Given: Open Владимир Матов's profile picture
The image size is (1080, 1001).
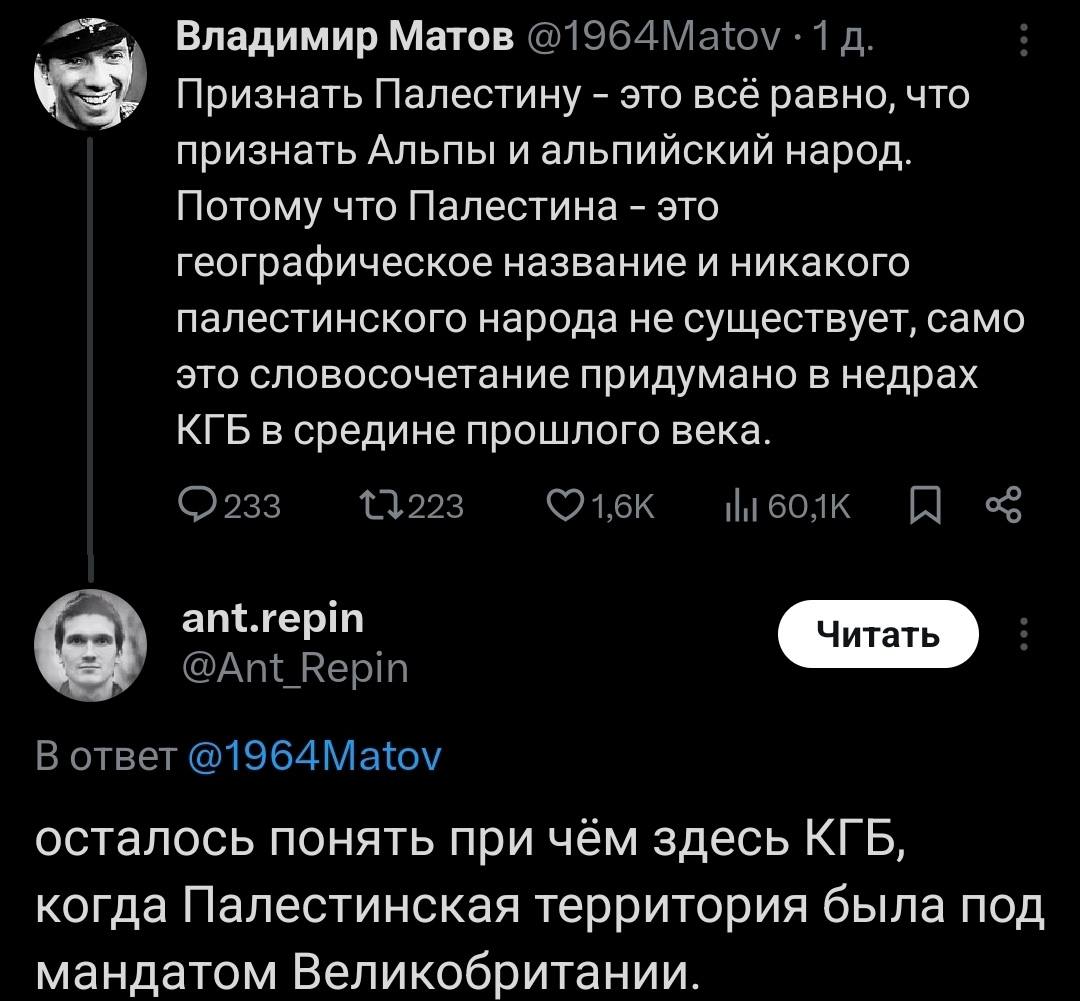Looking at the screenshot, I should coord(90,78).
